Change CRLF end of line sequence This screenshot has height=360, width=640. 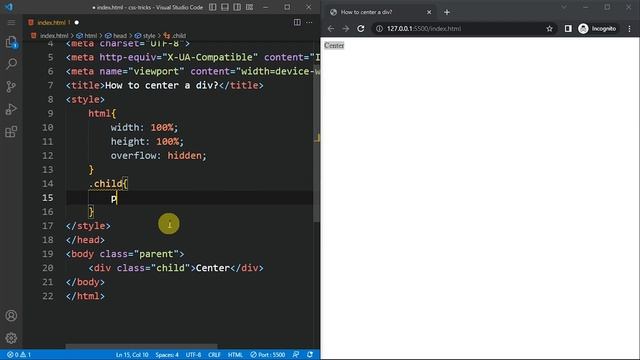point(214,355)
